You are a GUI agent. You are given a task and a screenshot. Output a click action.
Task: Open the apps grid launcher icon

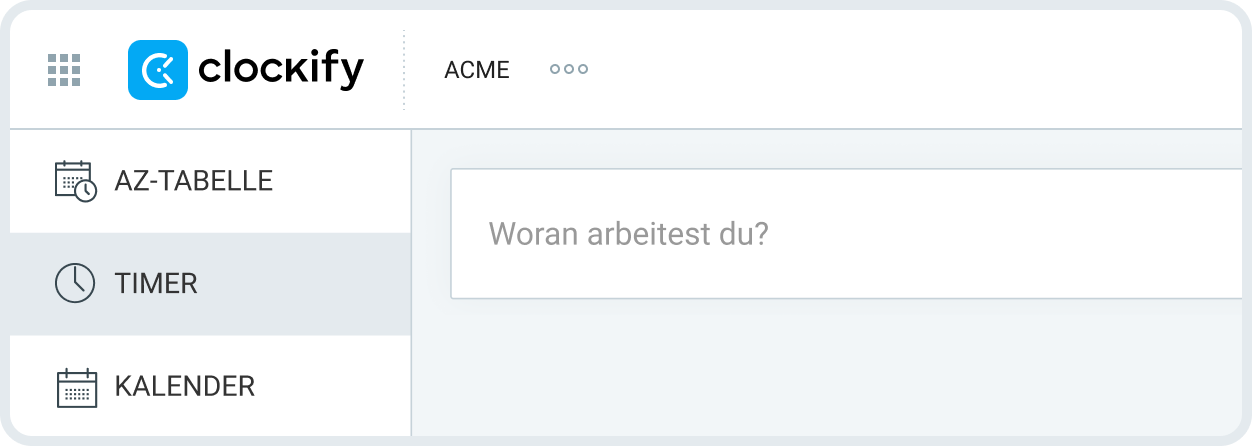[64, 70]
